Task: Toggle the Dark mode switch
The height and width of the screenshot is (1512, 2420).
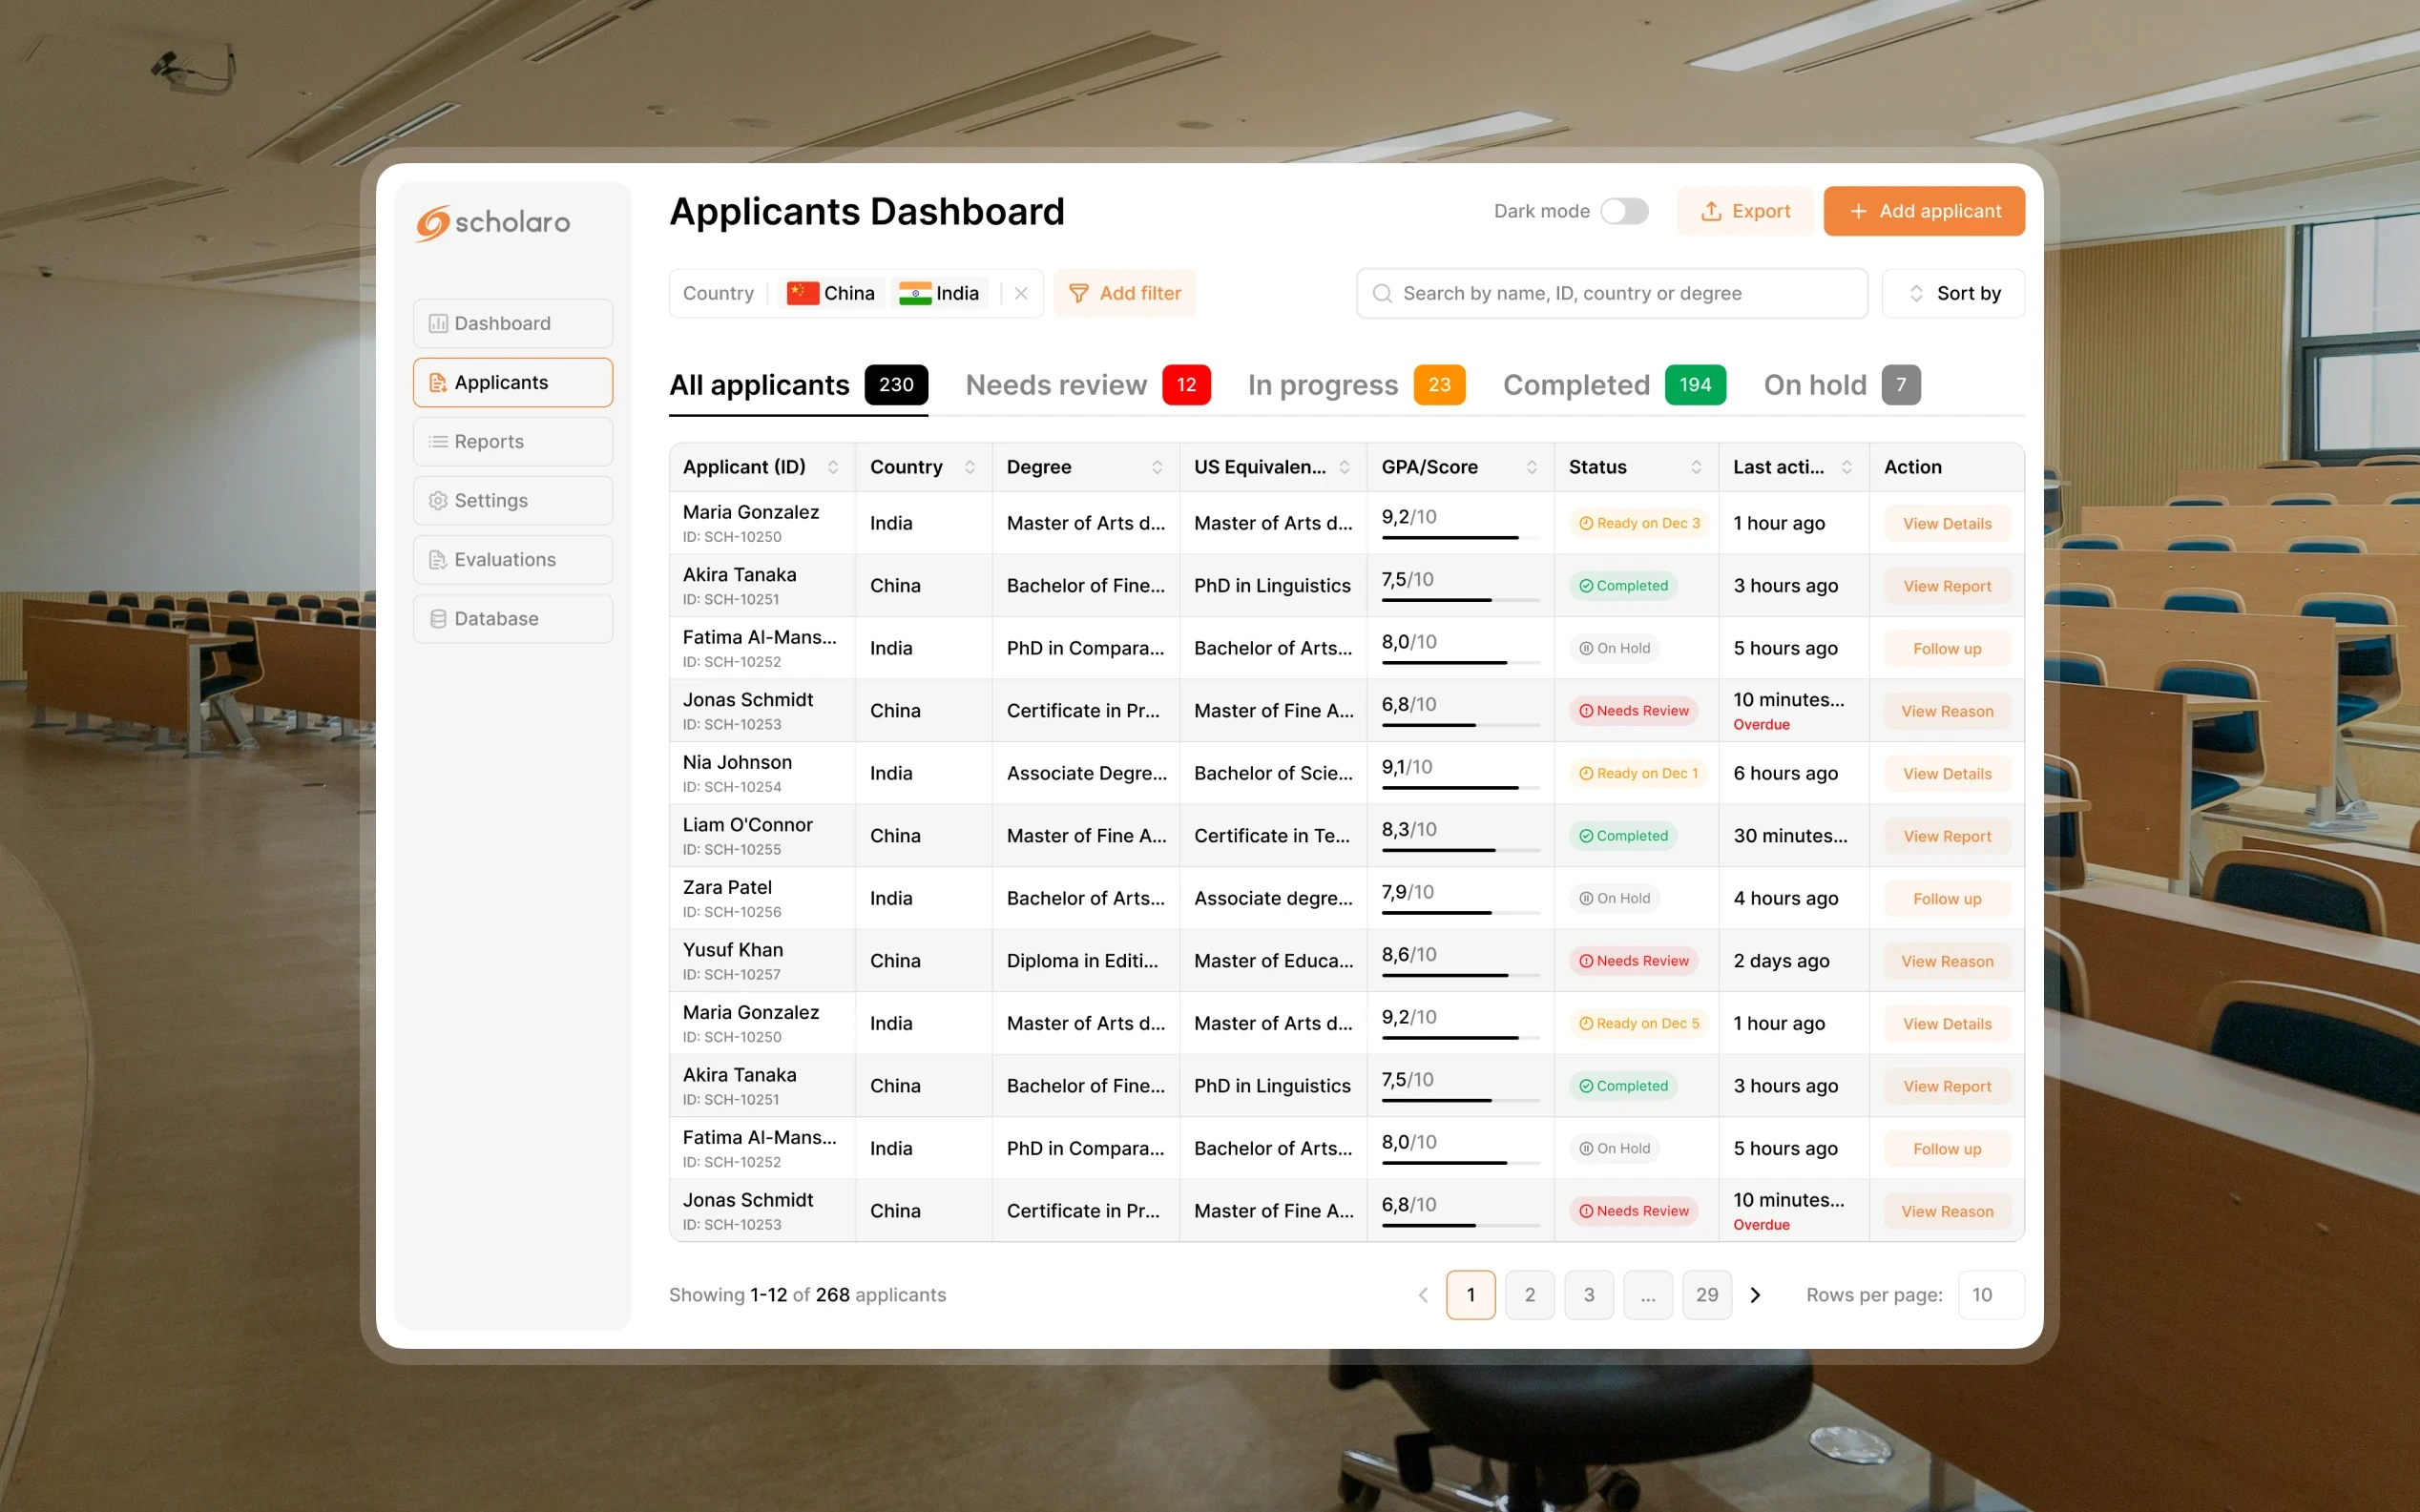Action: pyautogui.click(x=1623, y=211)
